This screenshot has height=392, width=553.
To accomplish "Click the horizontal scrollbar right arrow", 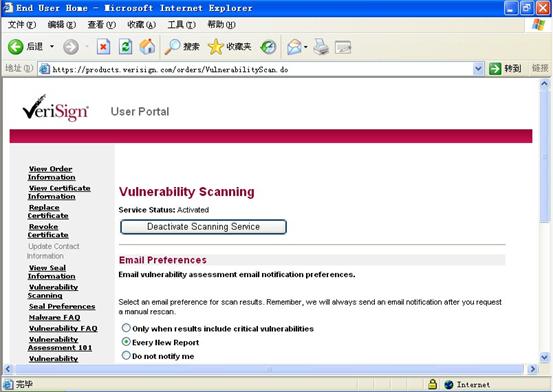I will click(533, 369).
